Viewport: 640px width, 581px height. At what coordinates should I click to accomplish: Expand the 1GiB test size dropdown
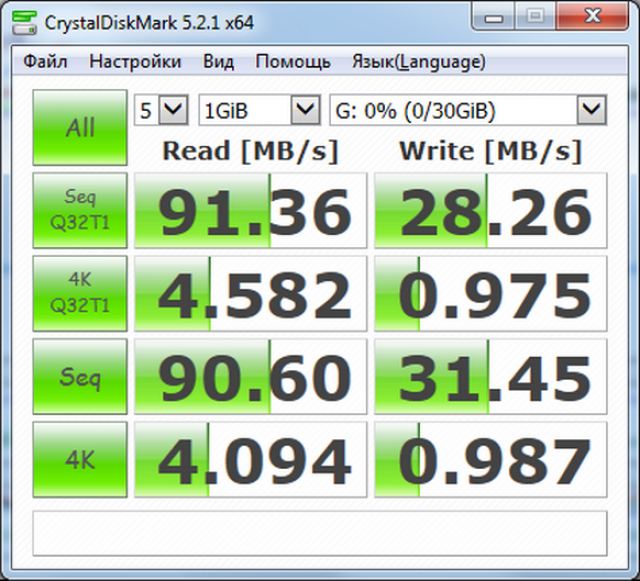click(258, 110)
